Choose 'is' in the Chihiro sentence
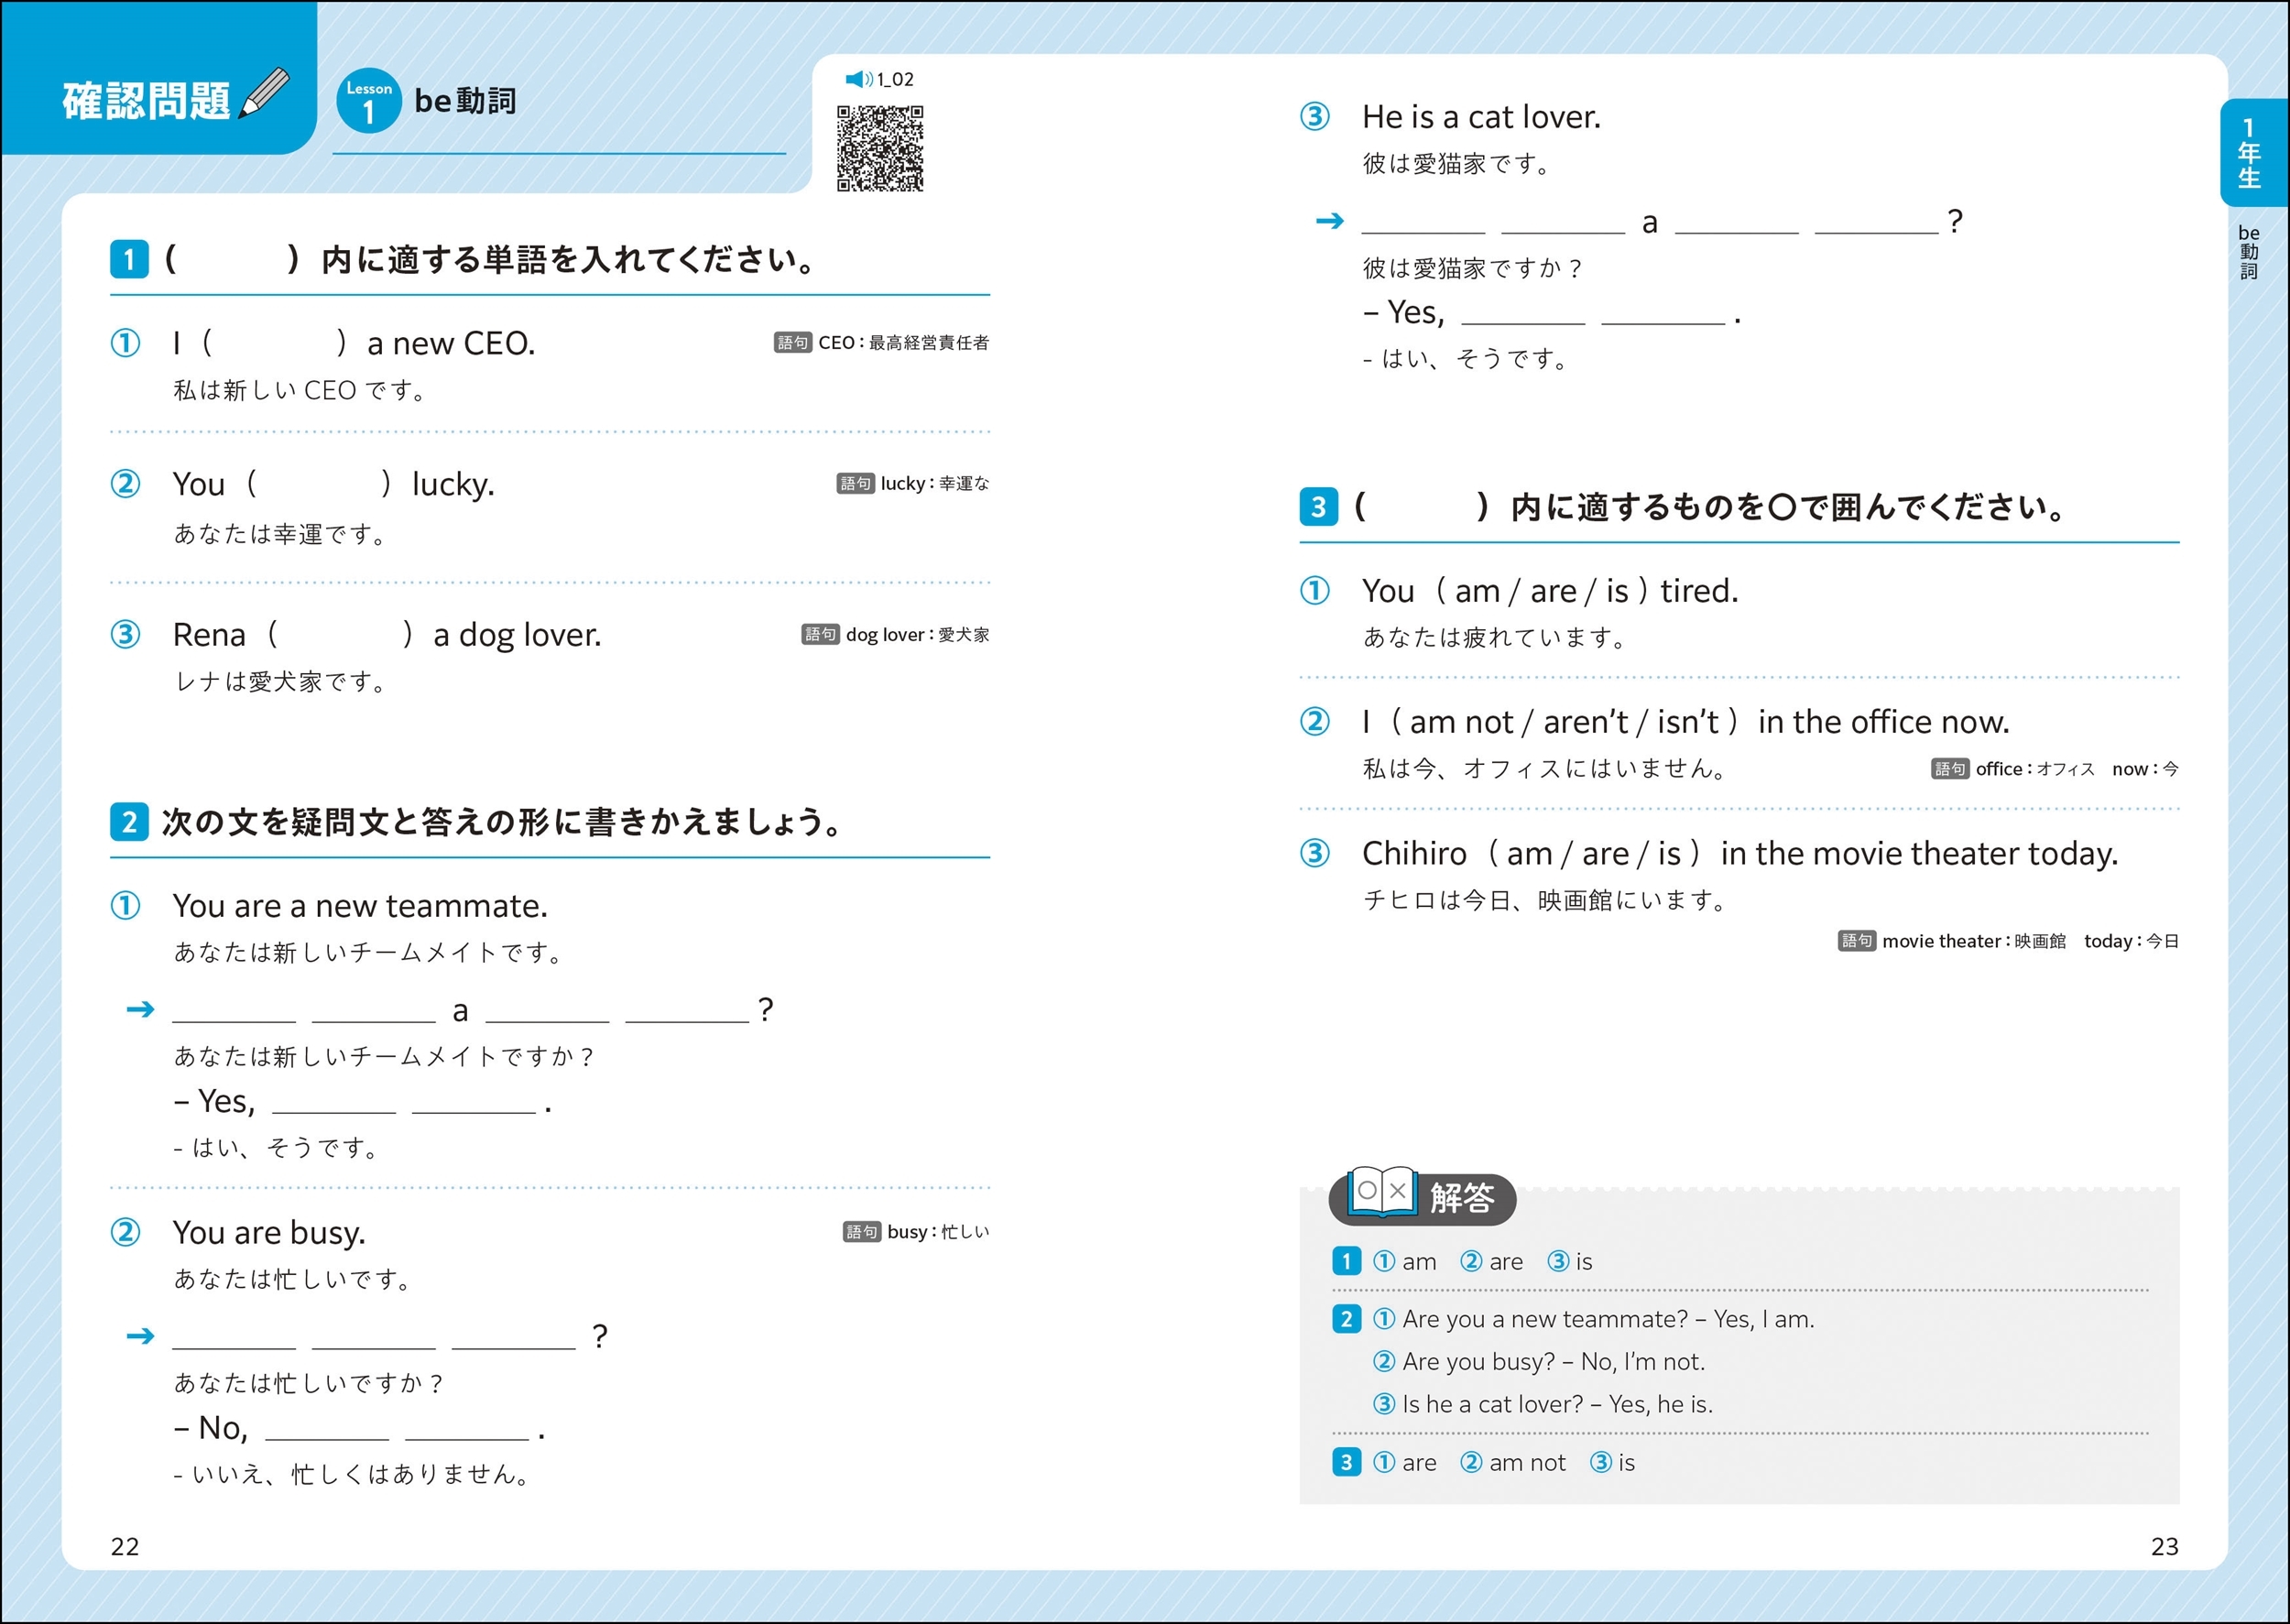 coord(1669,854)
